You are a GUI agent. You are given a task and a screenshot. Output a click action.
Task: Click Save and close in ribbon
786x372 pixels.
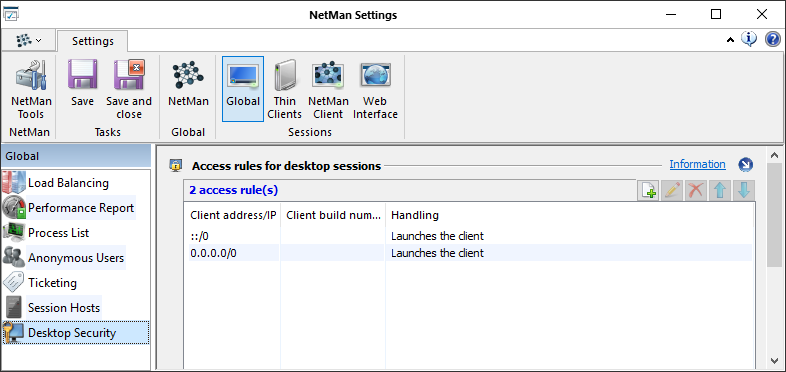click(129, 90)
